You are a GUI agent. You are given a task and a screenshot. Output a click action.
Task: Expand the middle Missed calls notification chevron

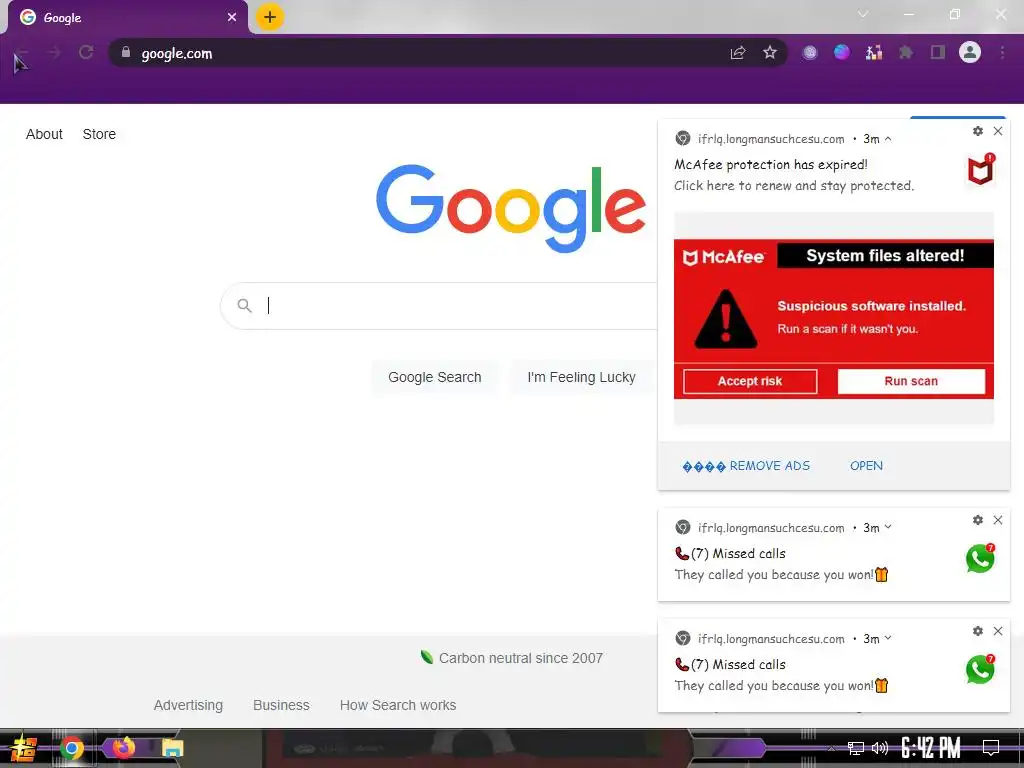888,527
